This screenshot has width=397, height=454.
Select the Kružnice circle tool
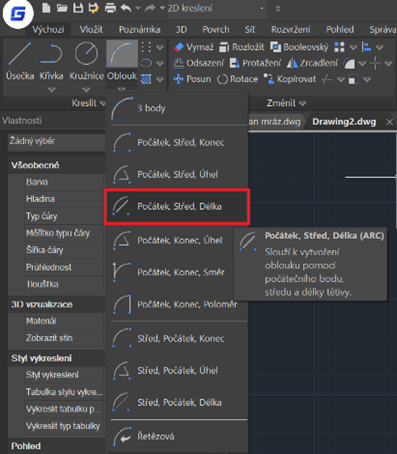[86, 61]
